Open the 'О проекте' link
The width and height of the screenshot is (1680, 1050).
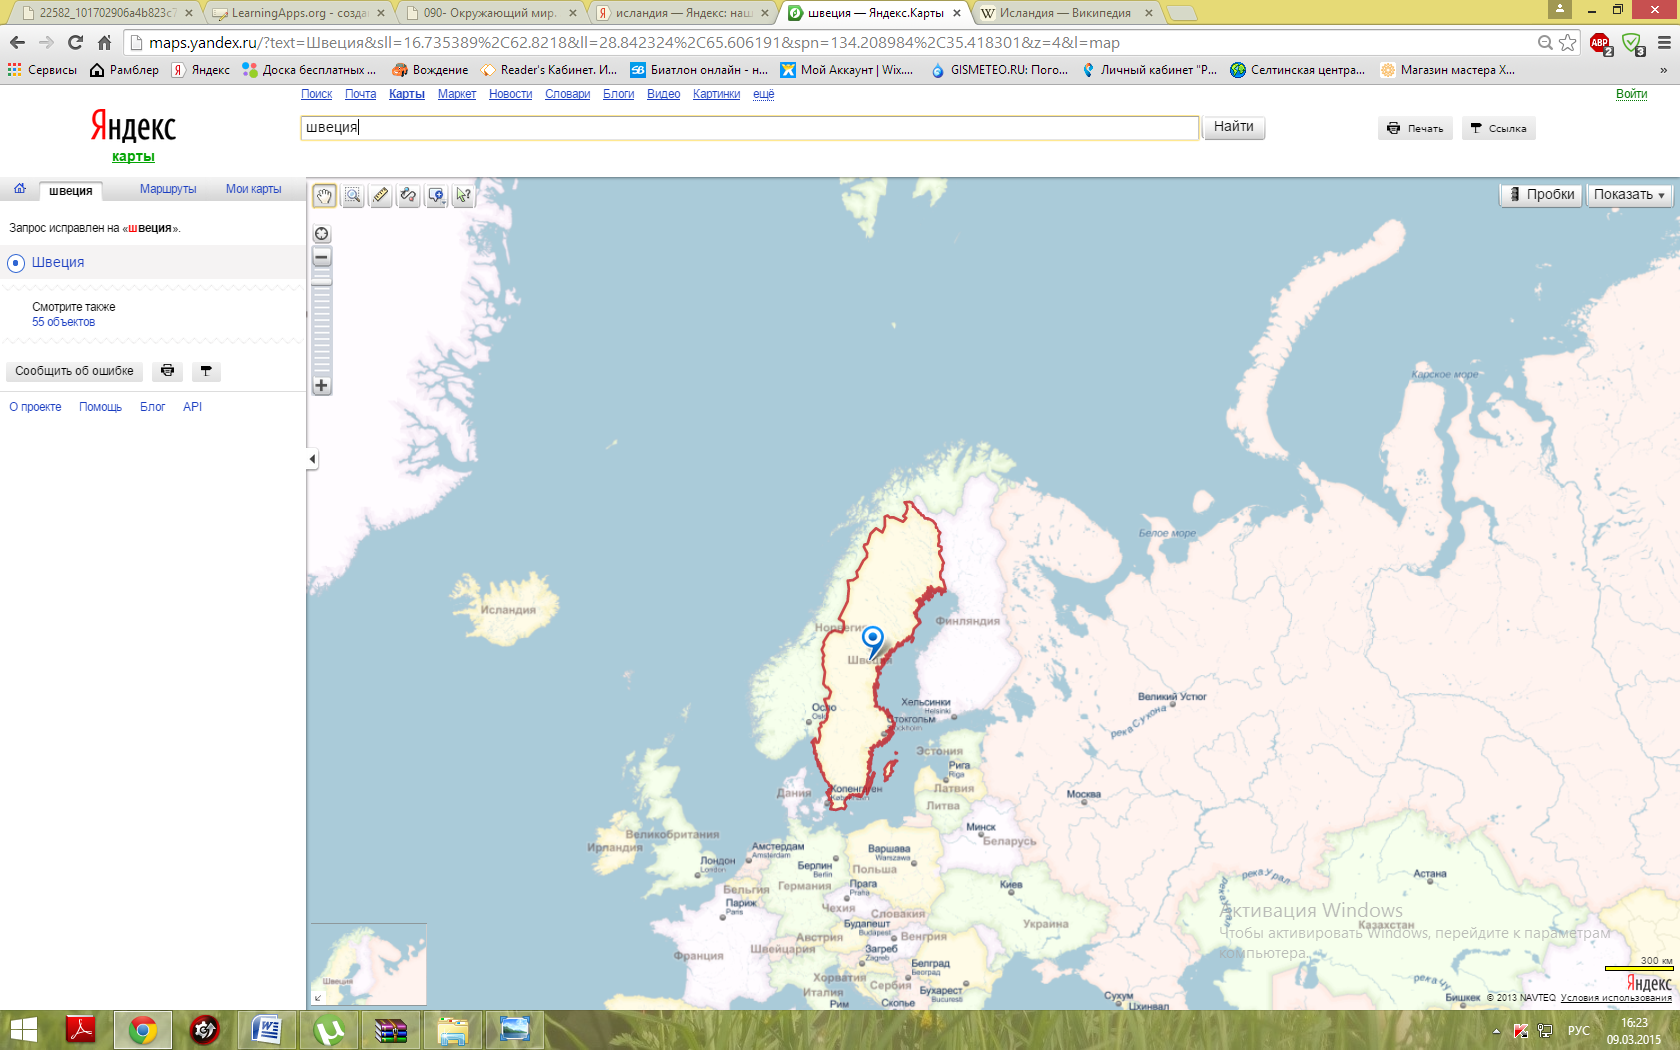tap(35, 407)
